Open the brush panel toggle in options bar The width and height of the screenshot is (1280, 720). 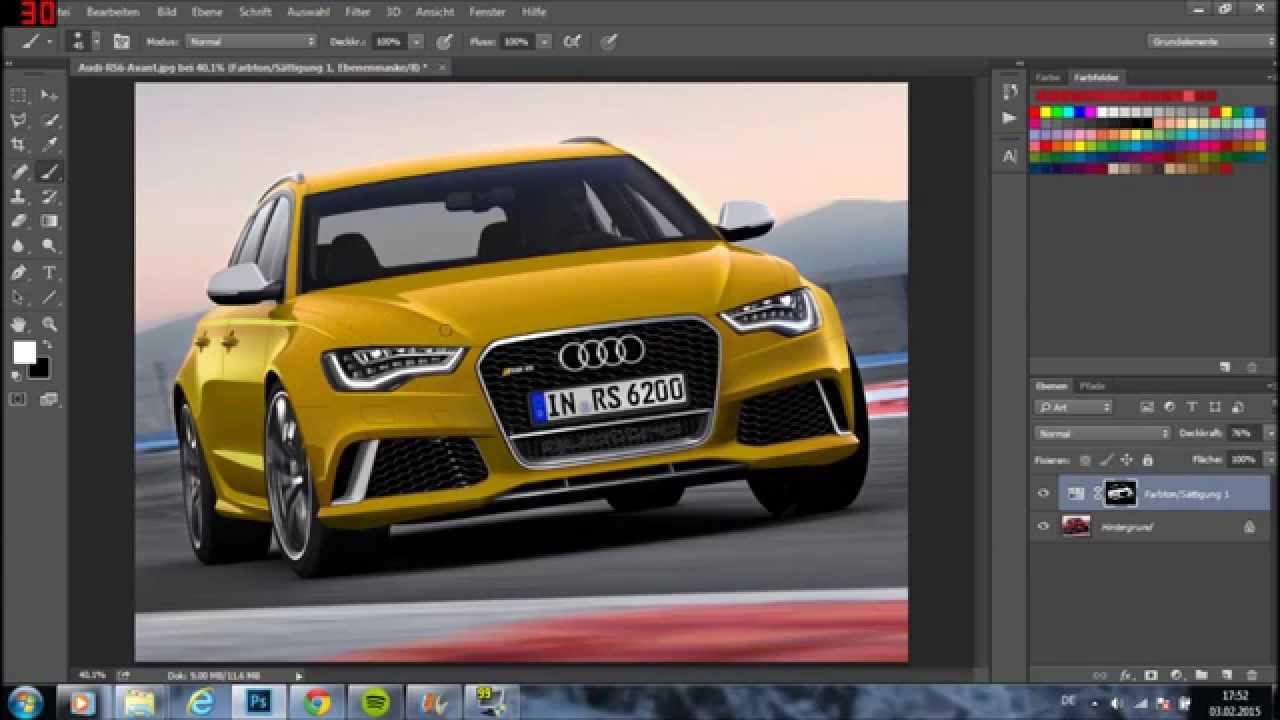point(121,42)
